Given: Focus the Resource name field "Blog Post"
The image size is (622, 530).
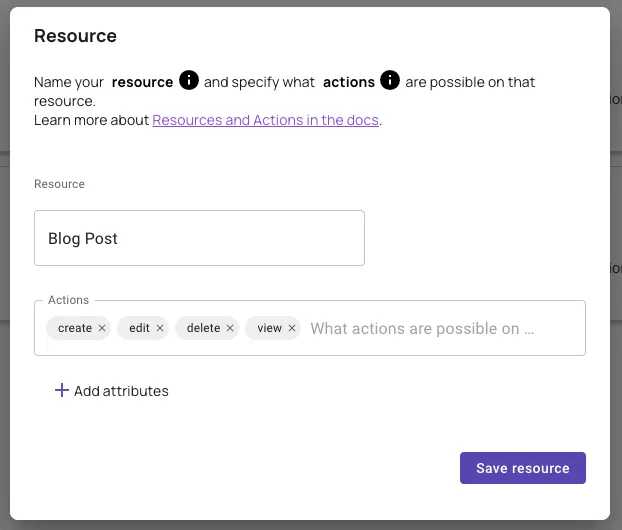Looking at the screenshot, I should point(199,238).
